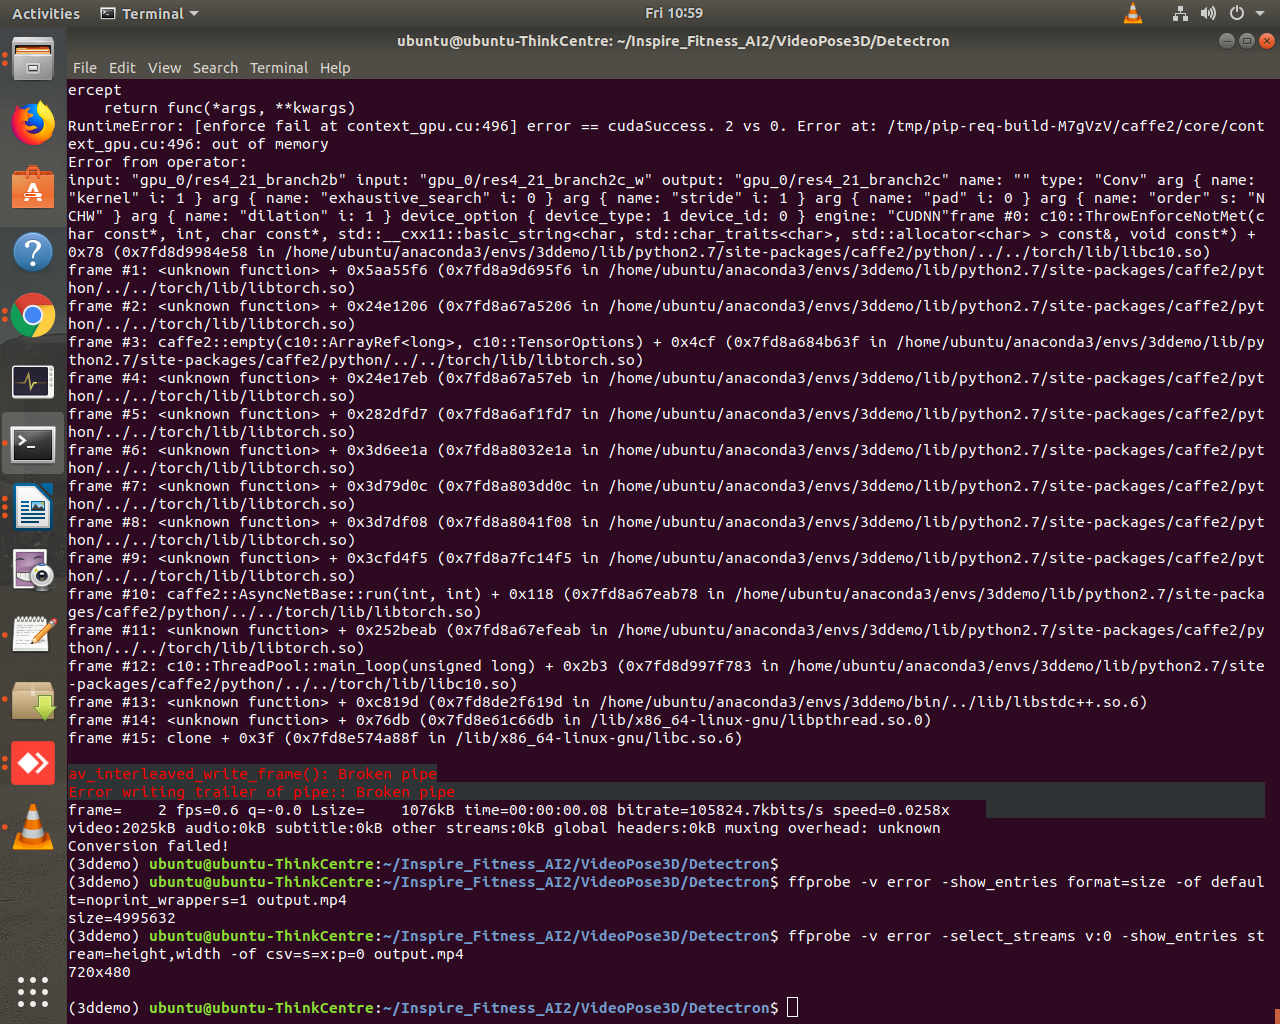Open the Search menu
Screen dimensions: 1280x1024
point(215,68)
